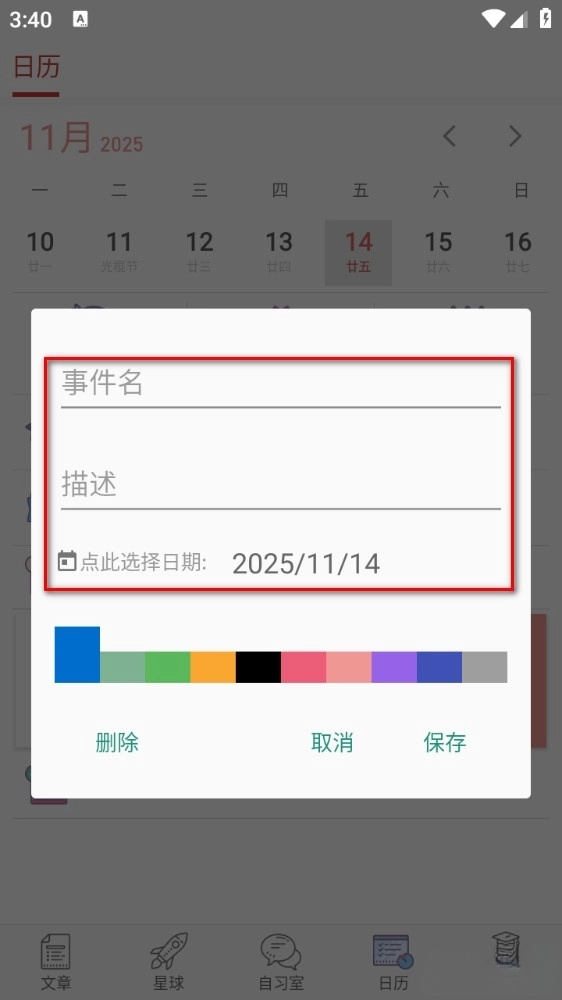Tap the calendar icon beside date picker
The image size is (562, 1000).
tap(67, 561)
